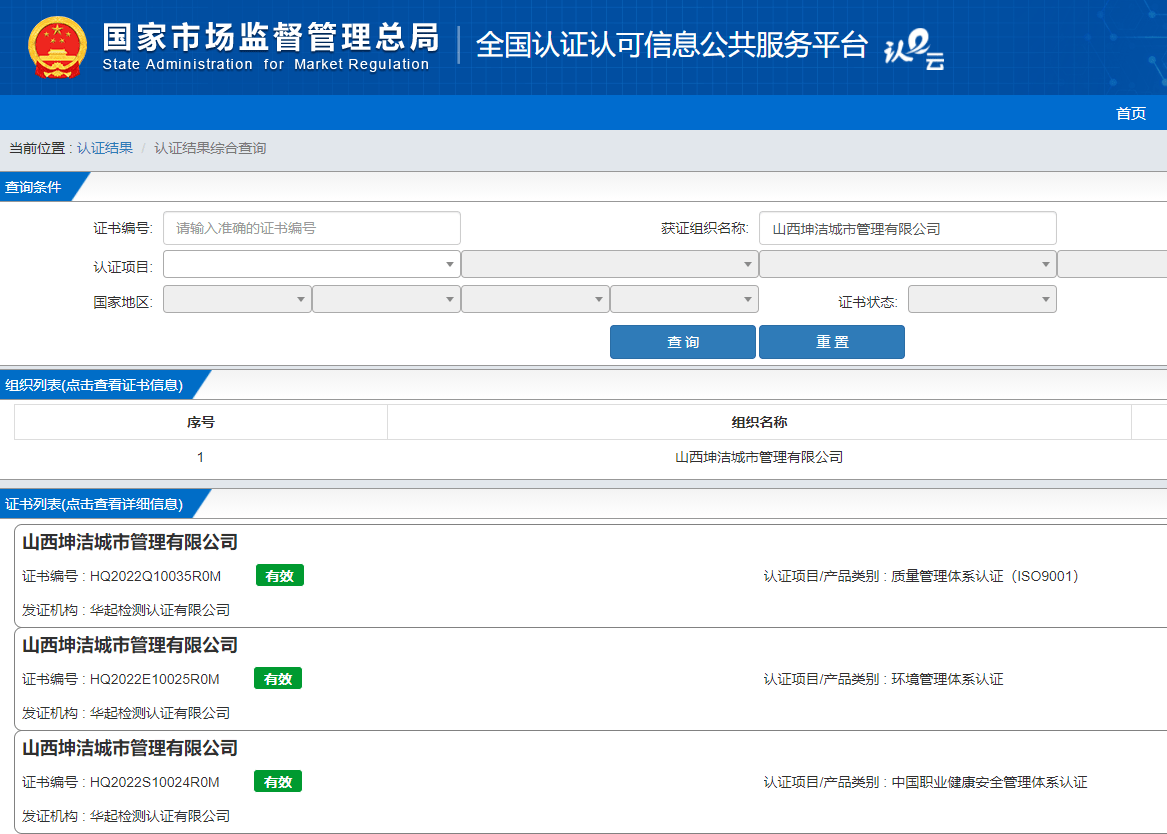This screenshot has width=1167, height=834.
Task: Click organization row 山西坤洁城市管理有限公司 in table
Action: click(758, 457)
